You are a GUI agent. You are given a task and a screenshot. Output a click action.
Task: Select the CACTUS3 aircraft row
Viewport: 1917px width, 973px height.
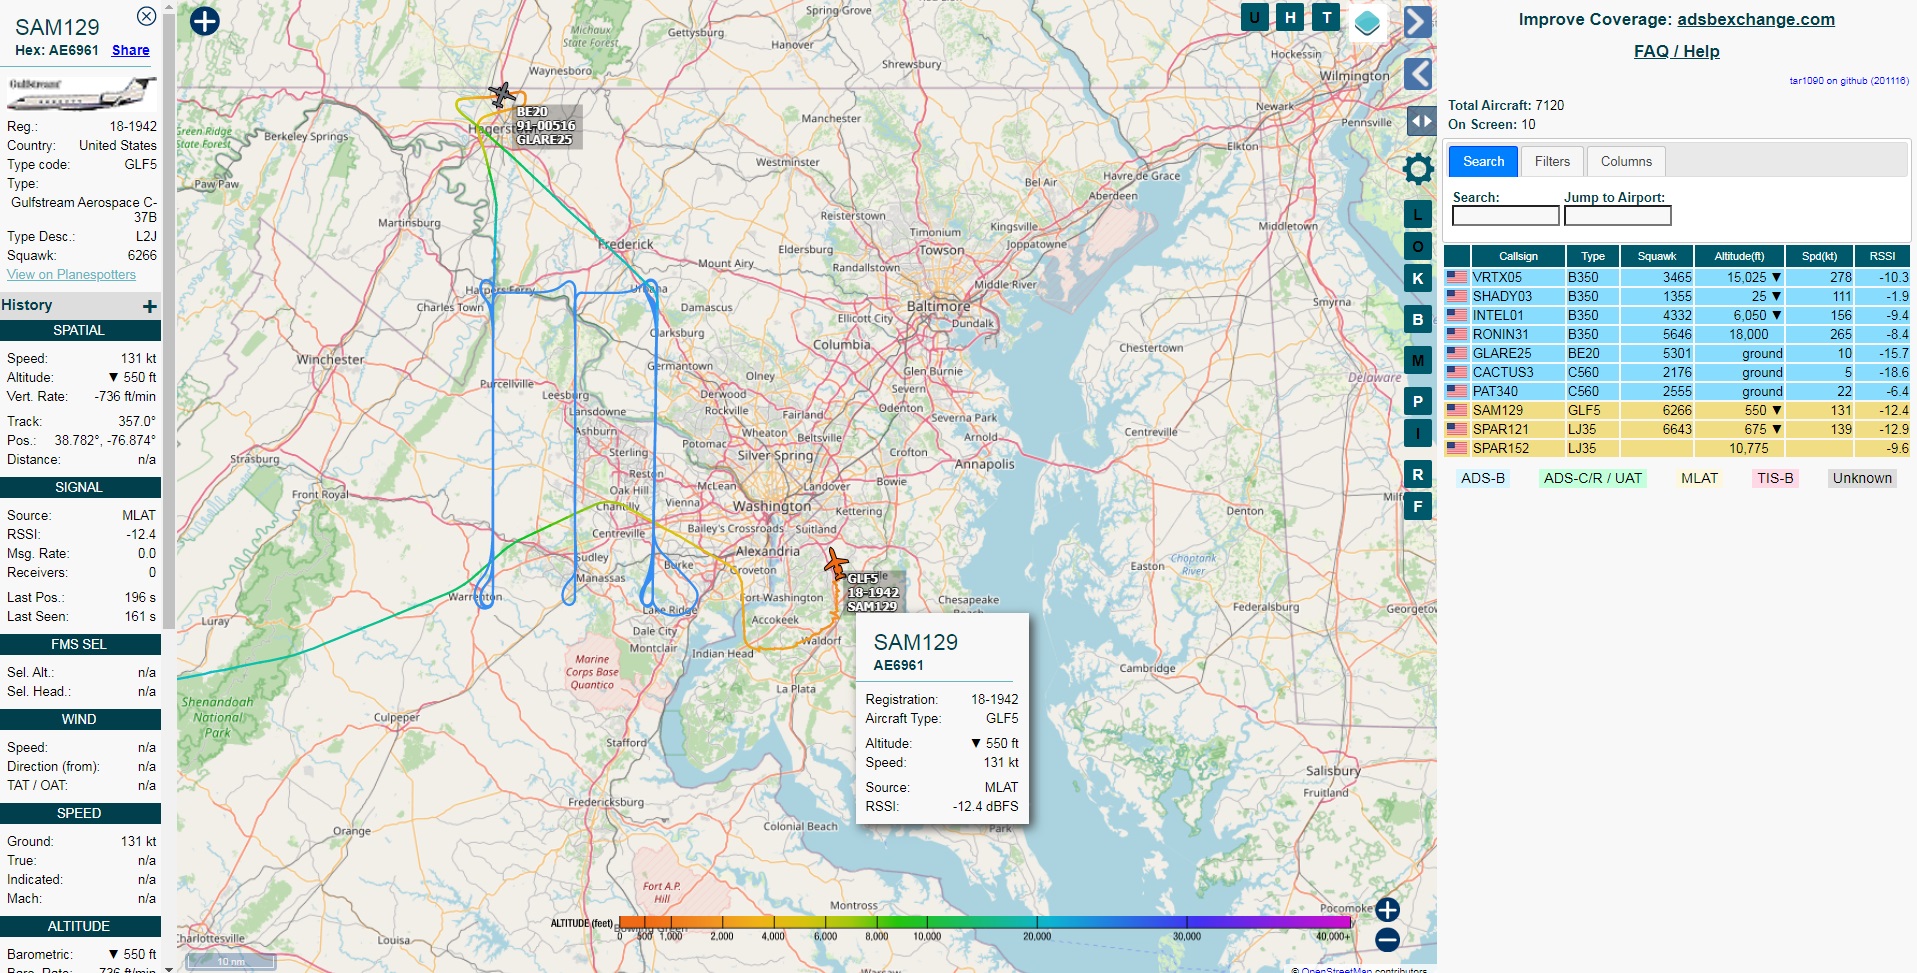pos(1677,372)
